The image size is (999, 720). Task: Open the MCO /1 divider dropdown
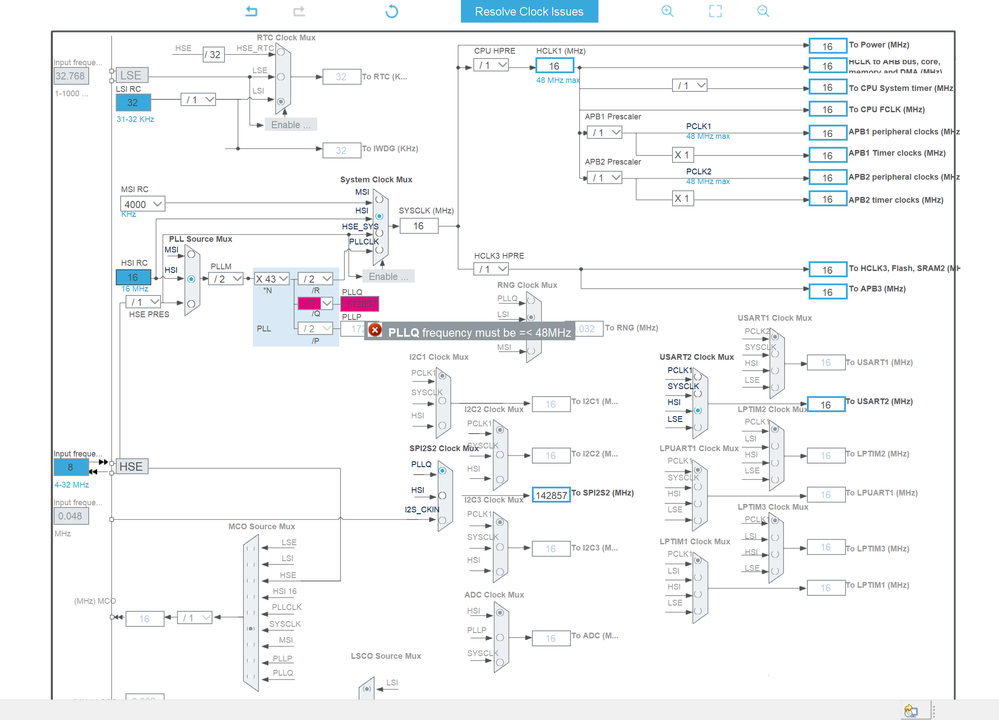(194, 618)
